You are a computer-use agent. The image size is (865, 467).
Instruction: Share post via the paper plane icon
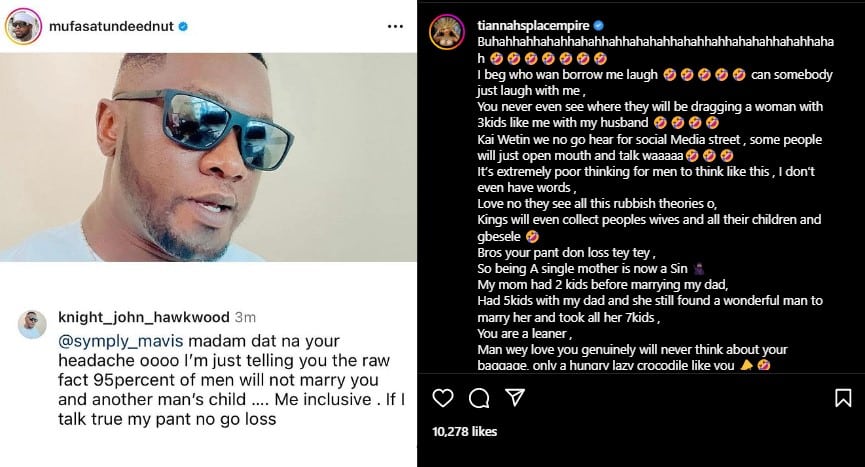click(514, 399)
